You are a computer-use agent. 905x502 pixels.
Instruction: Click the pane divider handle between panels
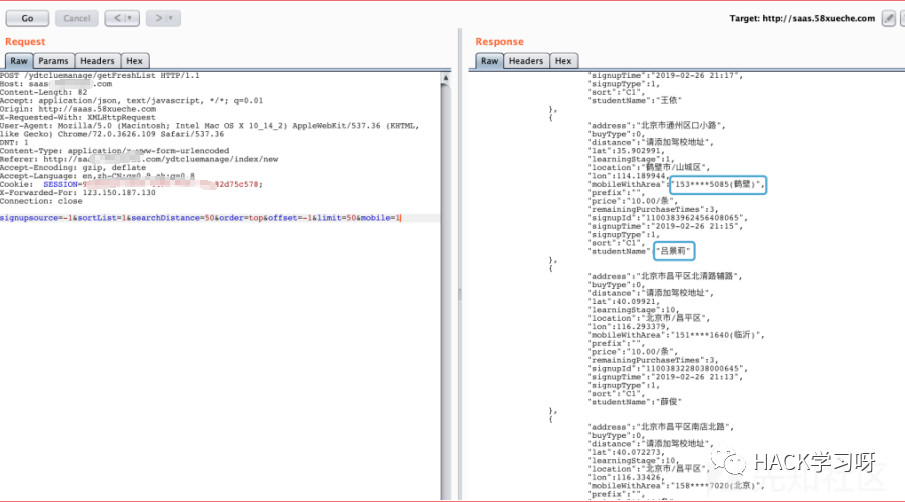click(459, 294)
